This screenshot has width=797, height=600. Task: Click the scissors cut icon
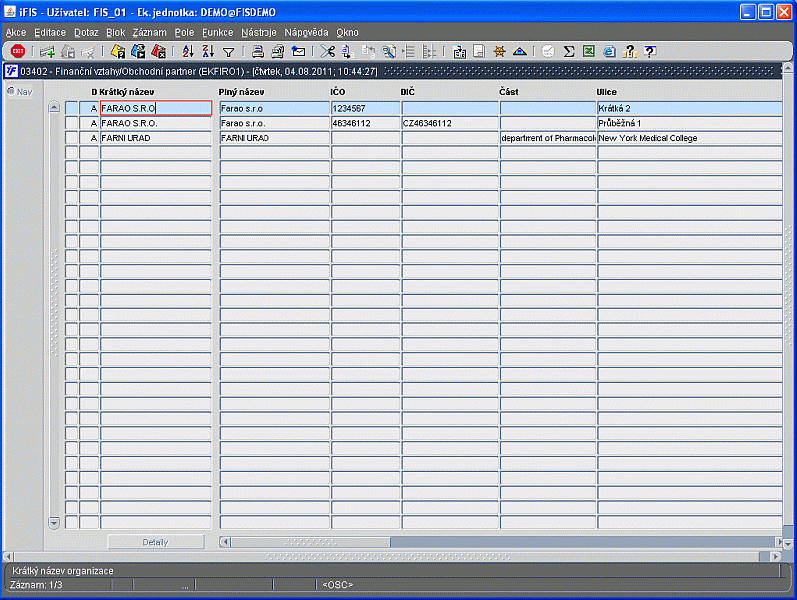pos(328,51)
